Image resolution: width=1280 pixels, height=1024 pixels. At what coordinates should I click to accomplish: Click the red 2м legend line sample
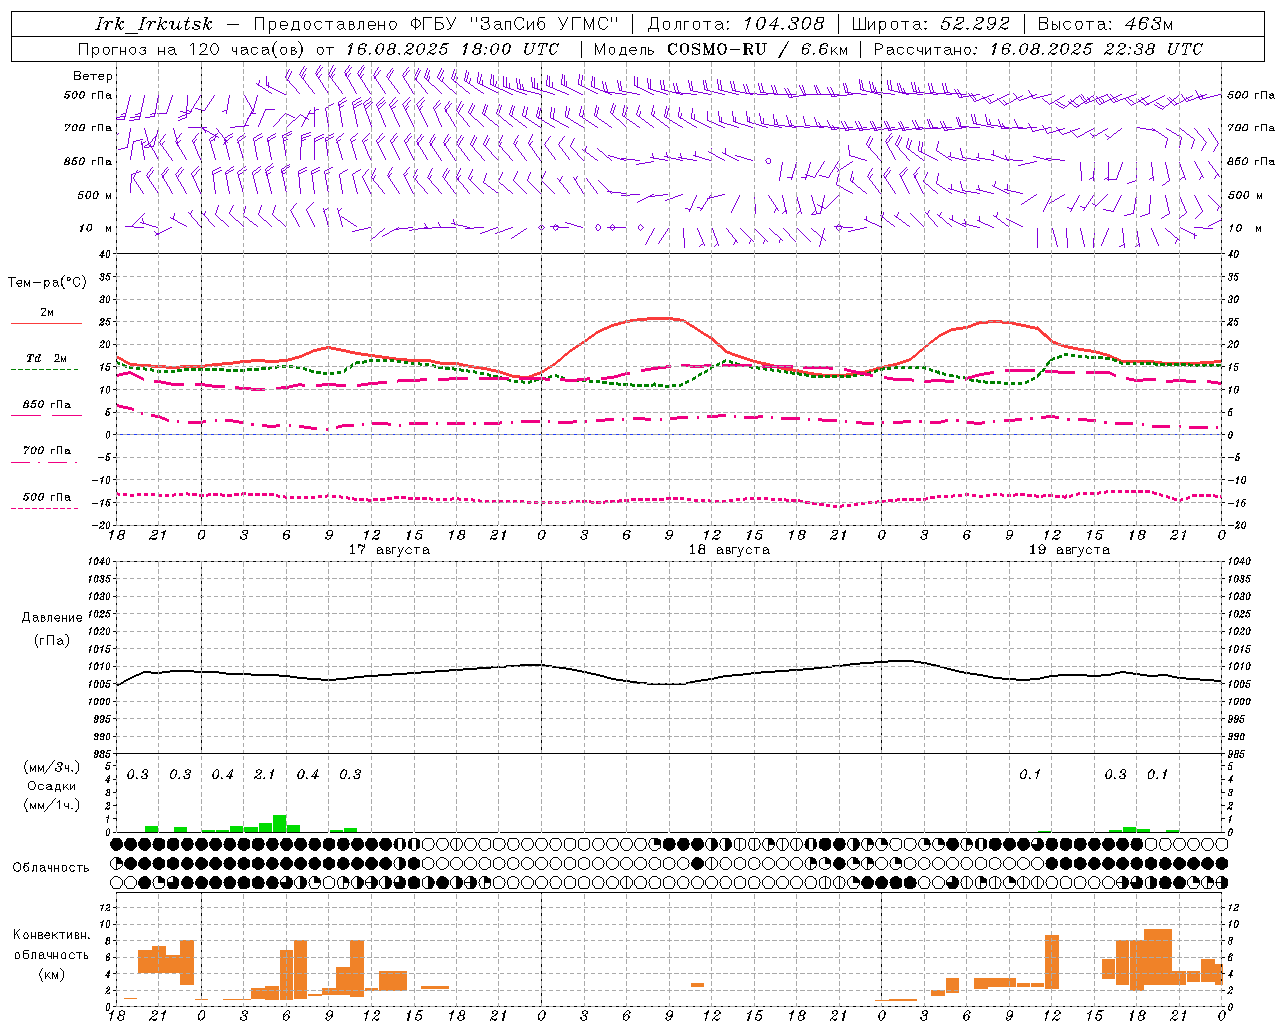[x=46, y=324]
